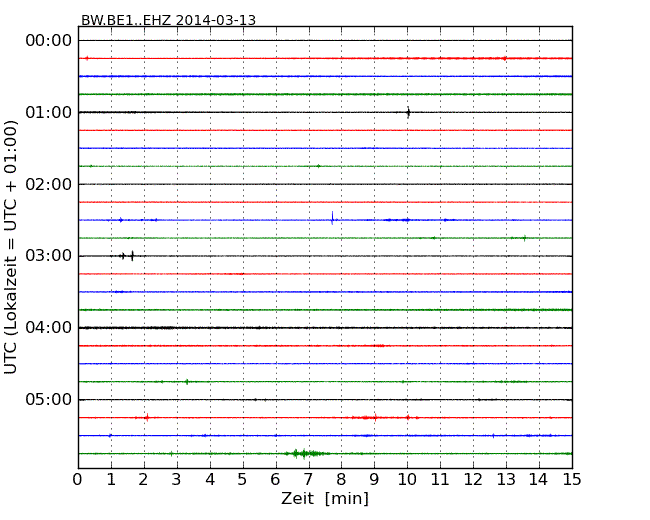Click the x-axis tick label 2
This screenshot has height=520, width=650.
(143, 479)
